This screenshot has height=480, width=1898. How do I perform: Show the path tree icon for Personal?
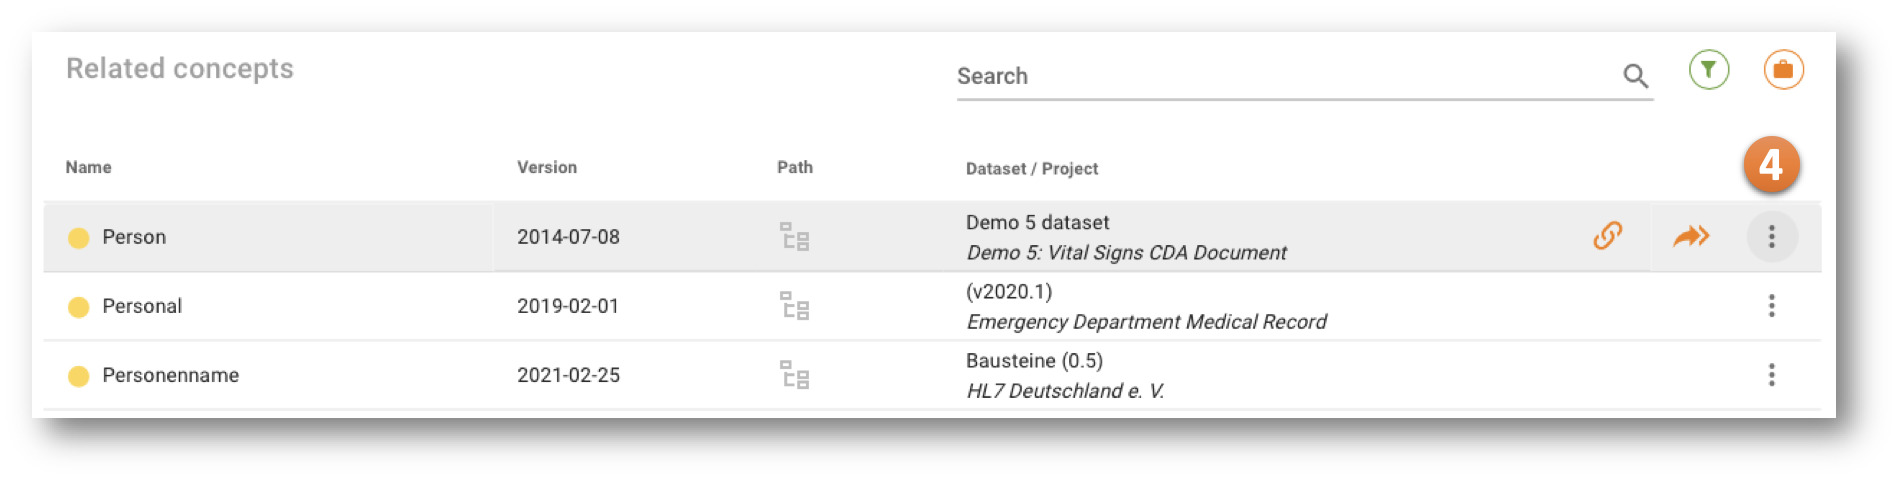(794, 306)
